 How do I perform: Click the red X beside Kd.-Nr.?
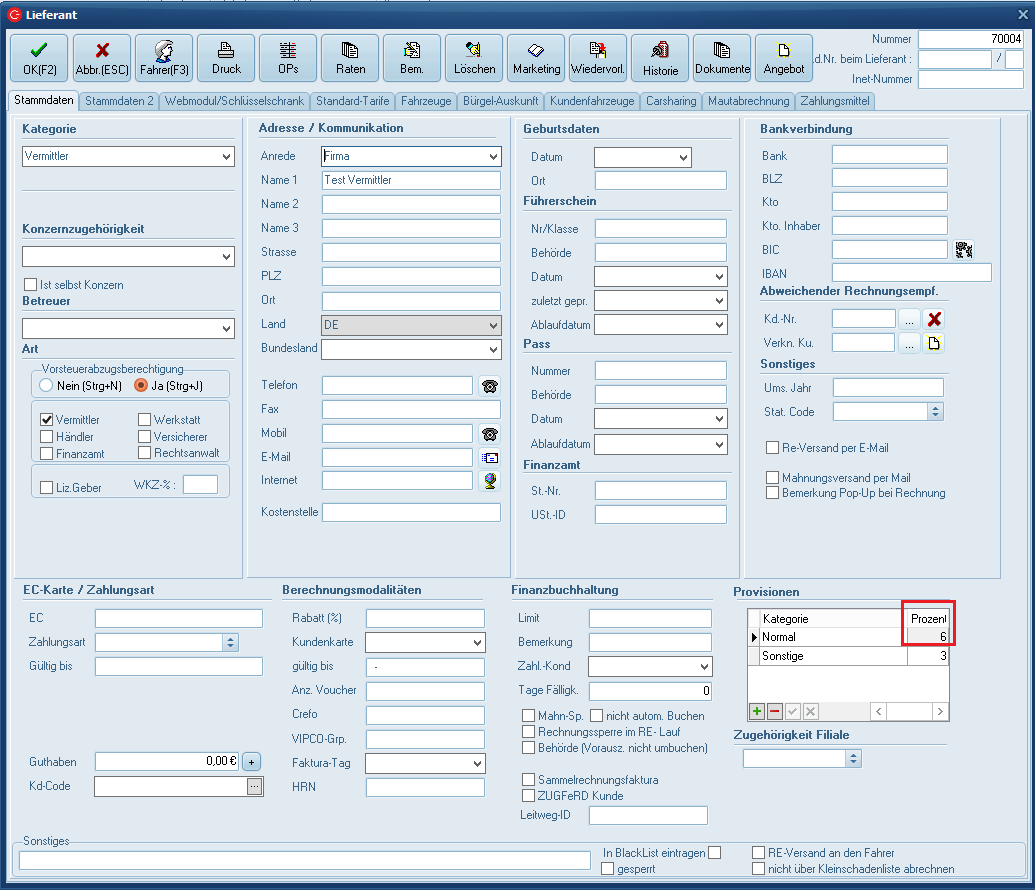(934, 319)
